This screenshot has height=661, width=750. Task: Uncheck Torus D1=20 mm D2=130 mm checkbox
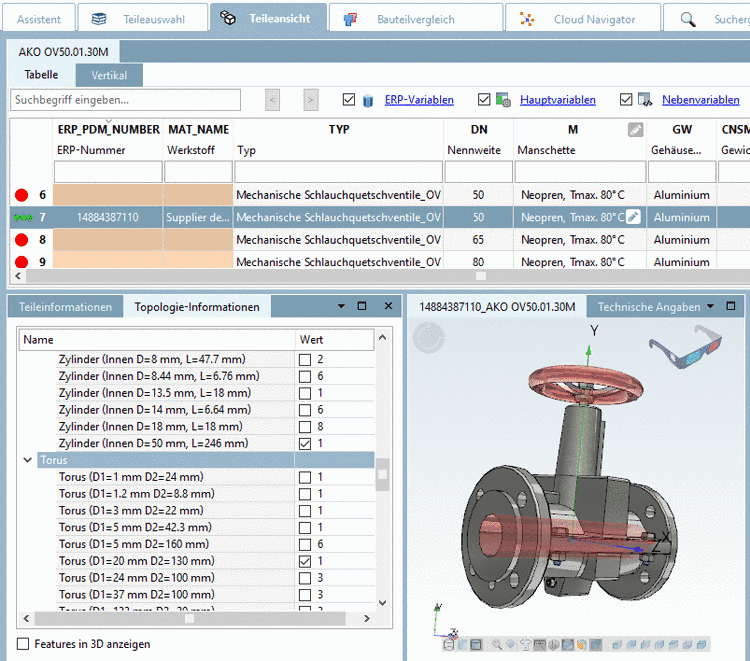click(x=305, y=562)
